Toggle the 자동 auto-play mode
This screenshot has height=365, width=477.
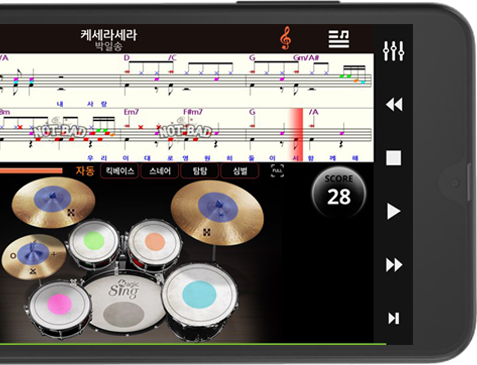(x=85, y=171)
